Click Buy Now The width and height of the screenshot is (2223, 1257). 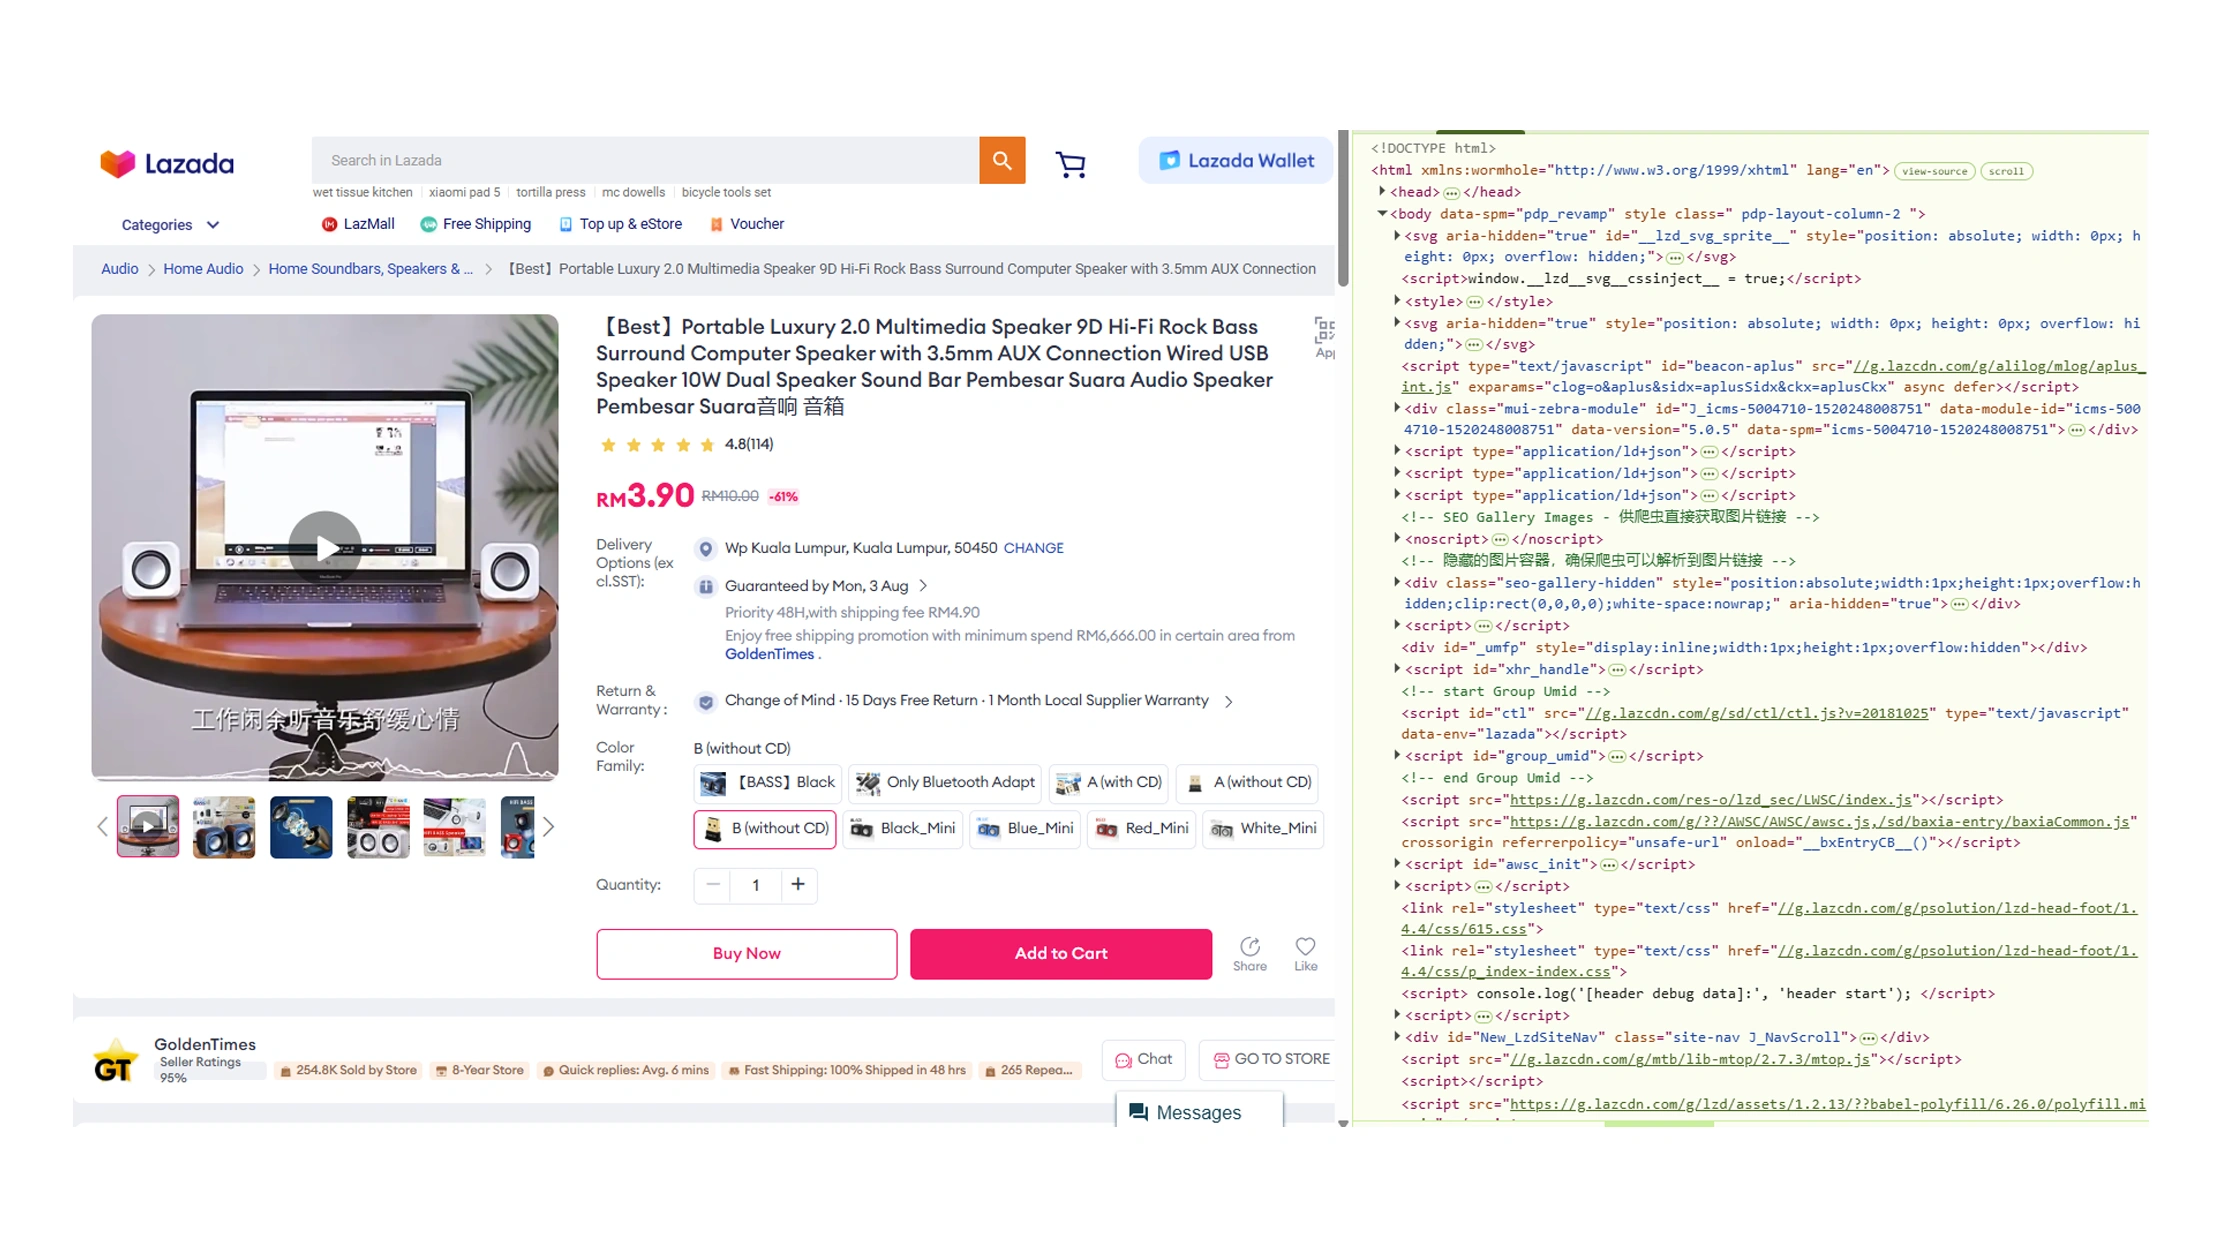point(746,953)
